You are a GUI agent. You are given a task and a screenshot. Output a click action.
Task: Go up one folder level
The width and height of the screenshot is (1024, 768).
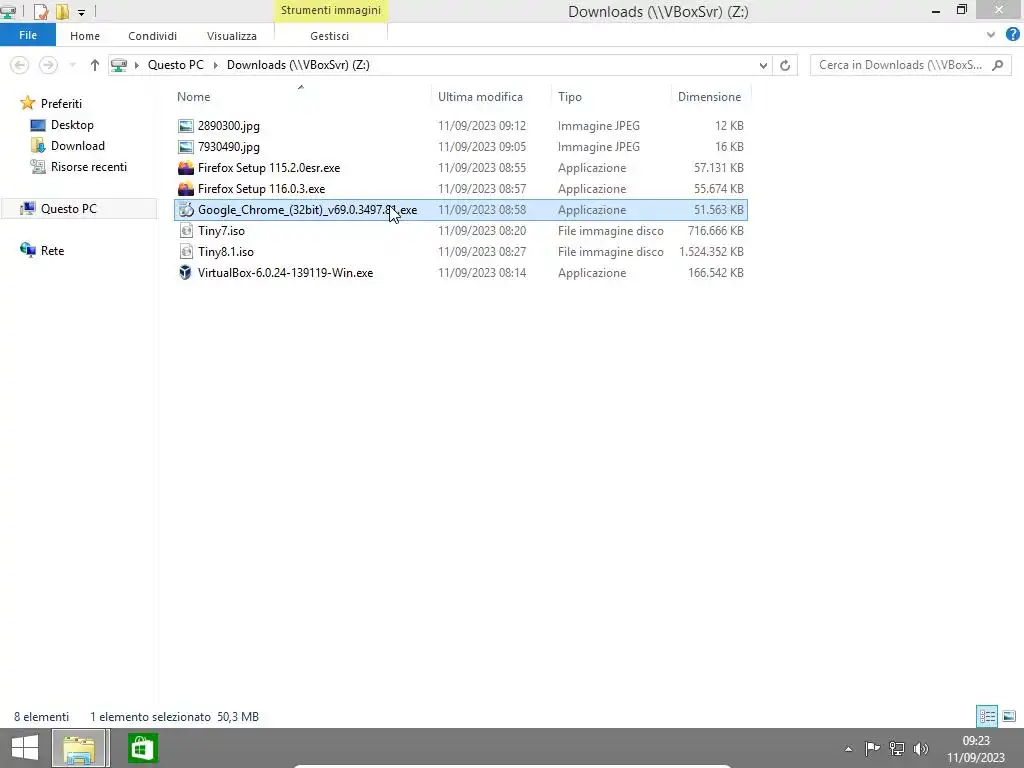(95, 65)
